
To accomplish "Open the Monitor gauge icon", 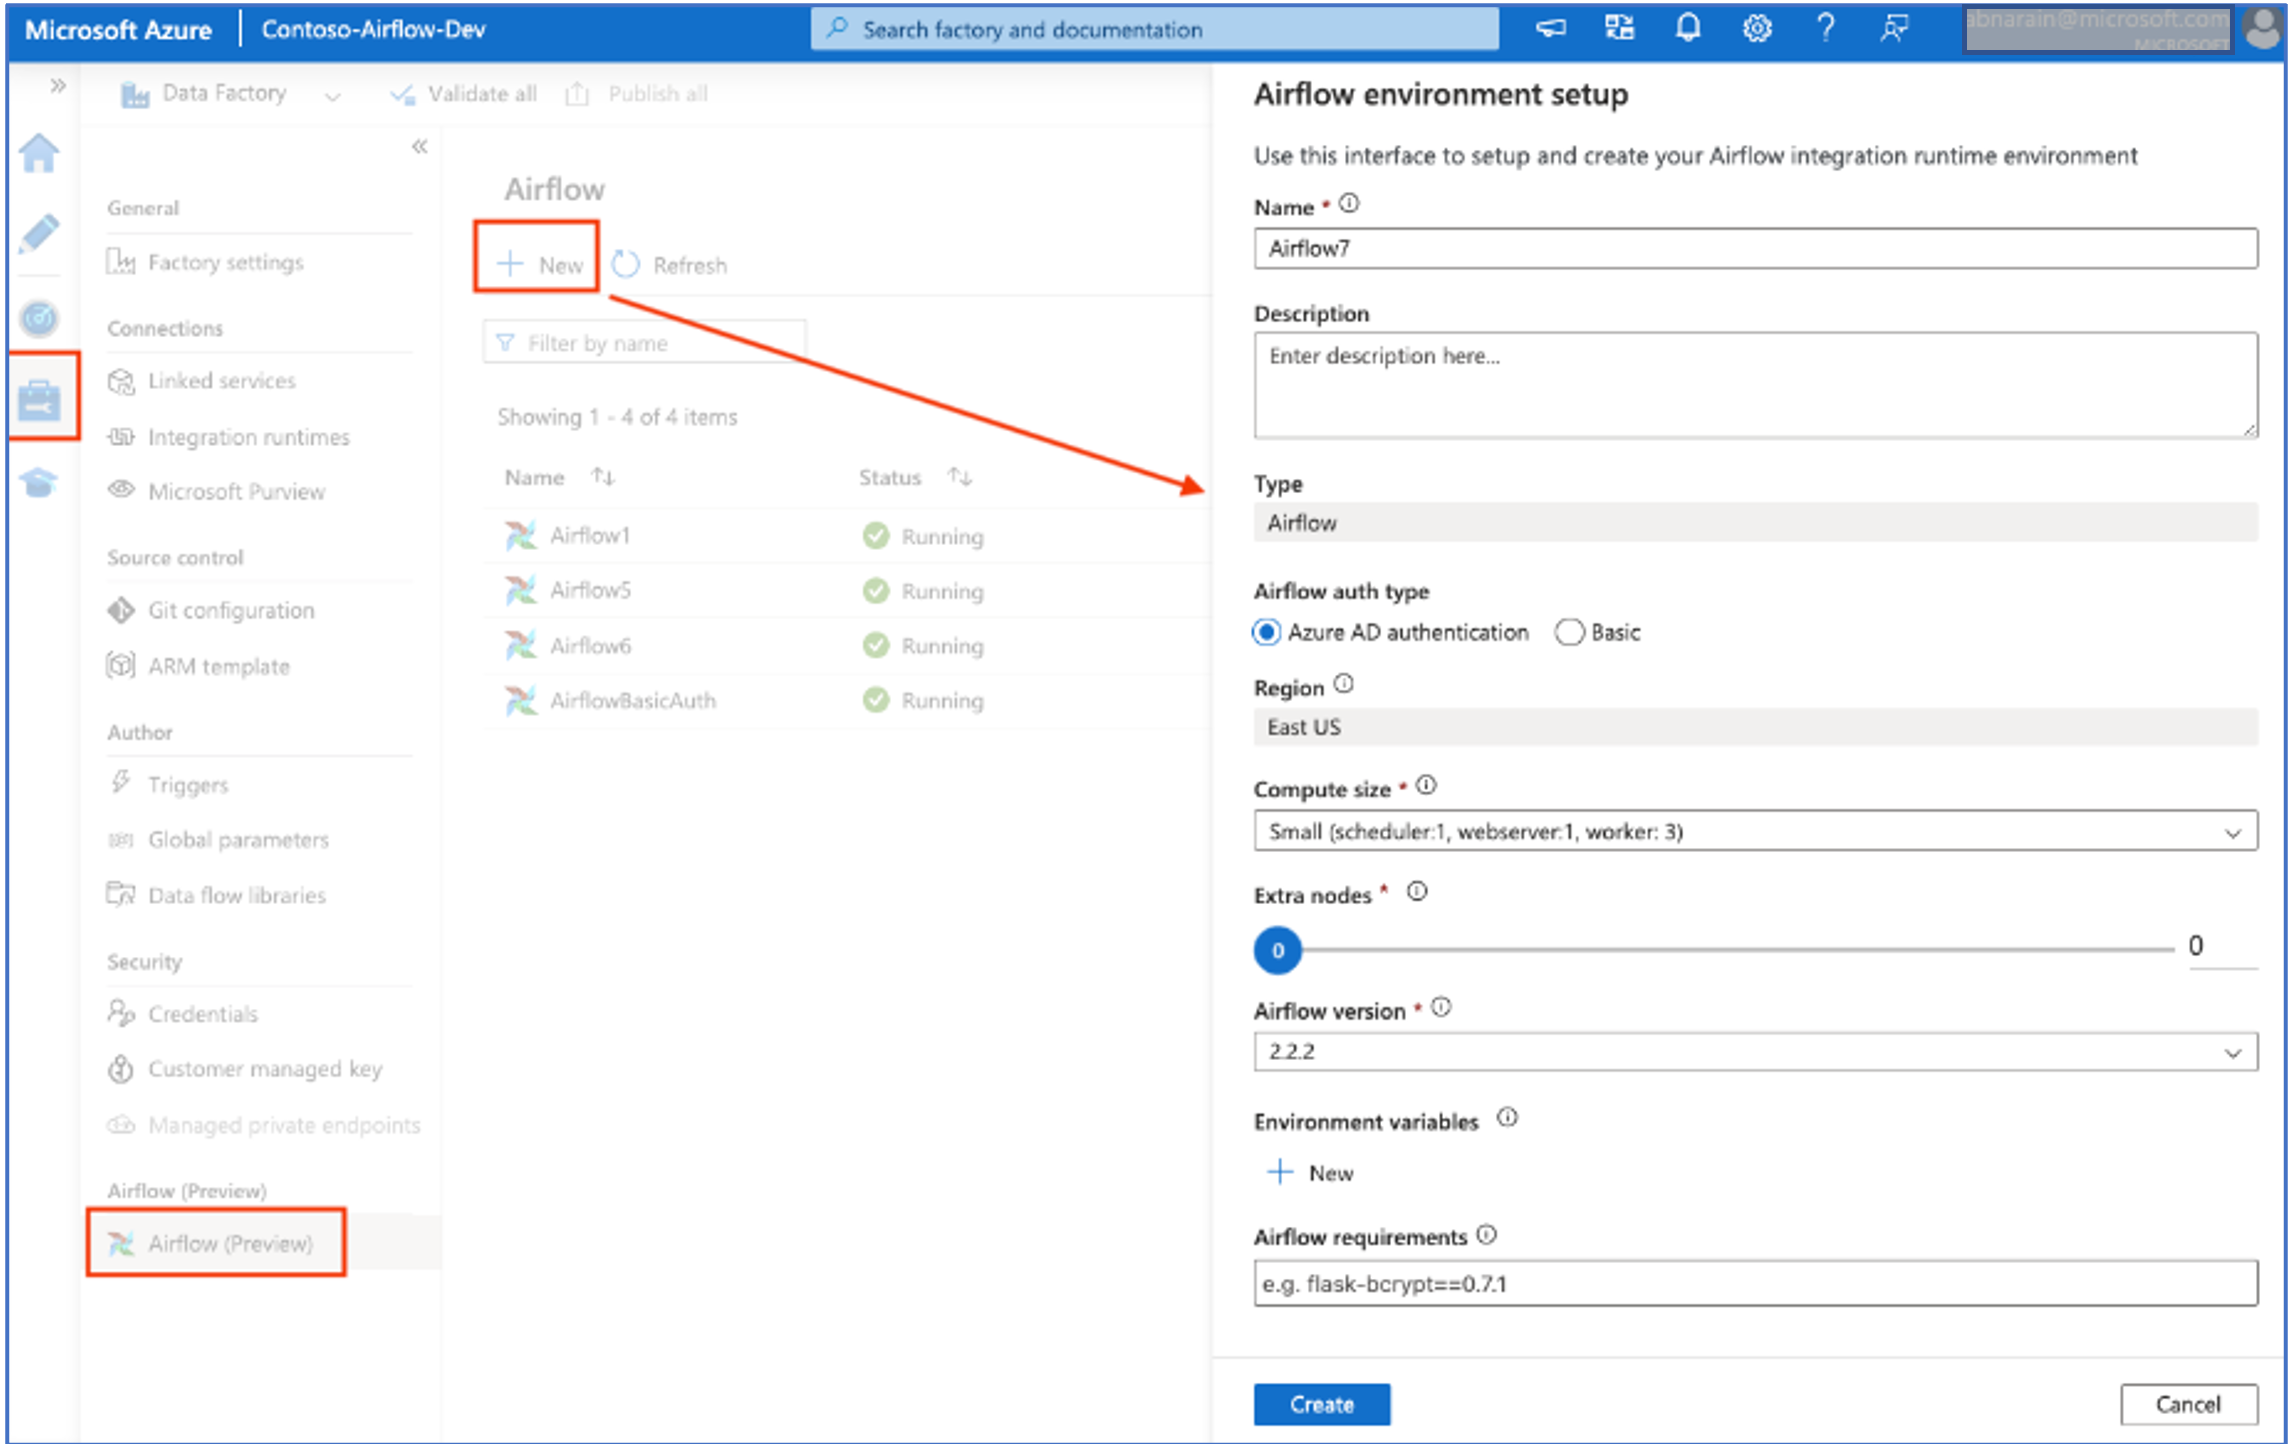I will pyautogui.click(x=39, y=319).
